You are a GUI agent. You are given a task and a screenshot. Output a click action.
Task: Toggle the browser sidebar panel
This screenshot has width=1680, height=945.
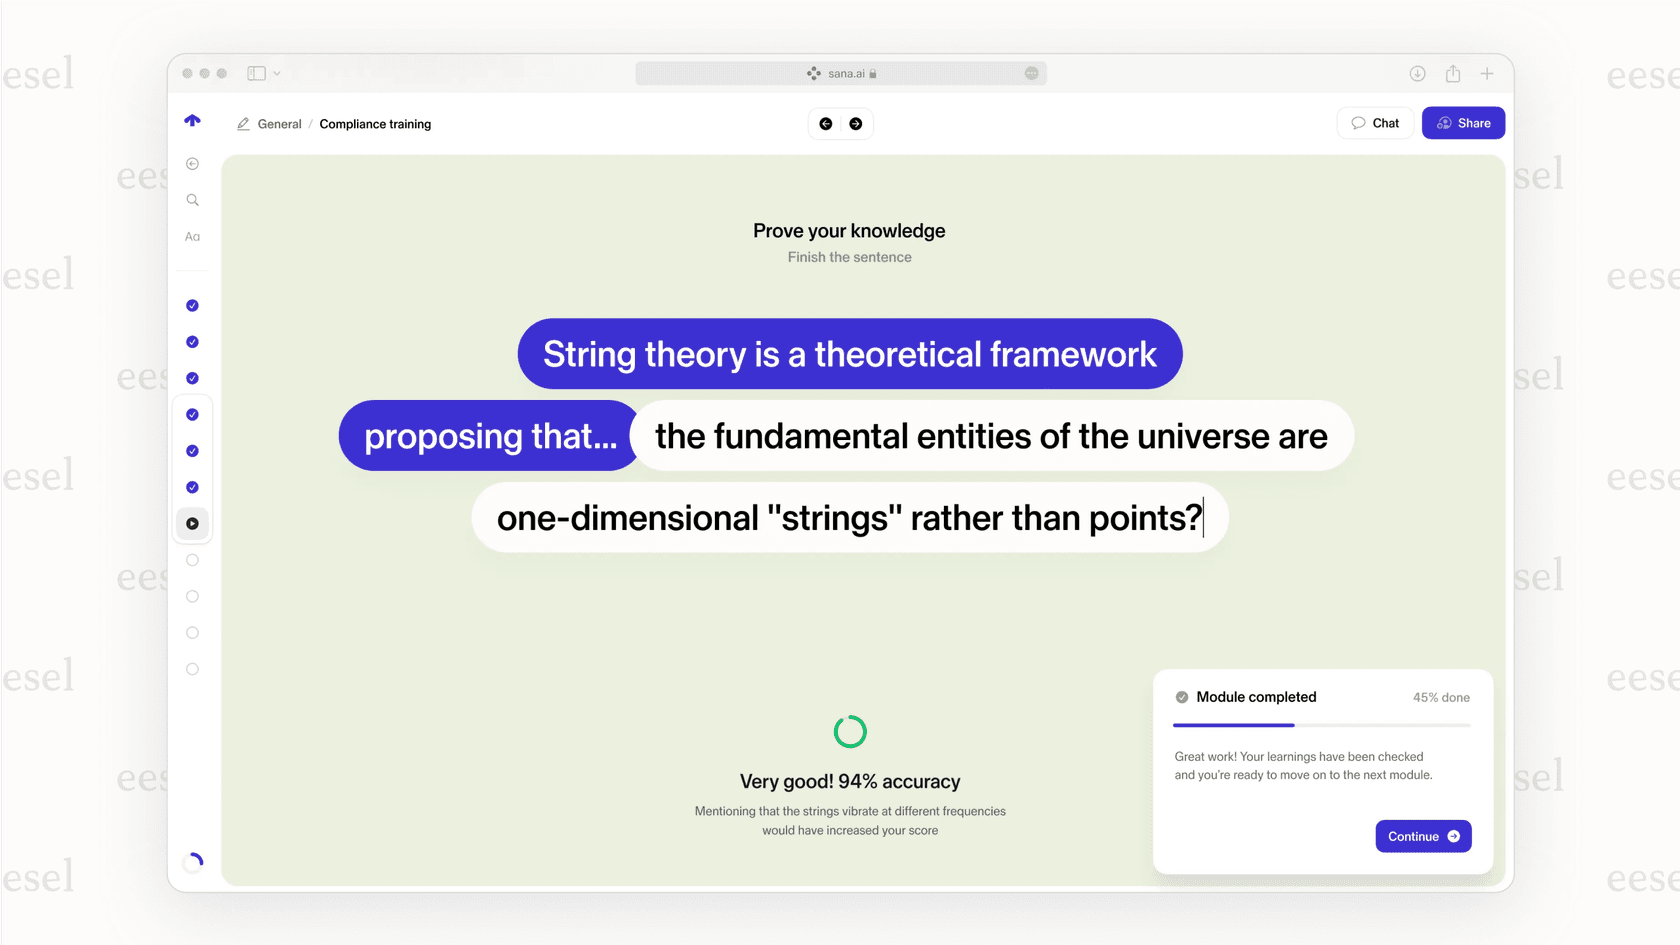coord(257,74)
